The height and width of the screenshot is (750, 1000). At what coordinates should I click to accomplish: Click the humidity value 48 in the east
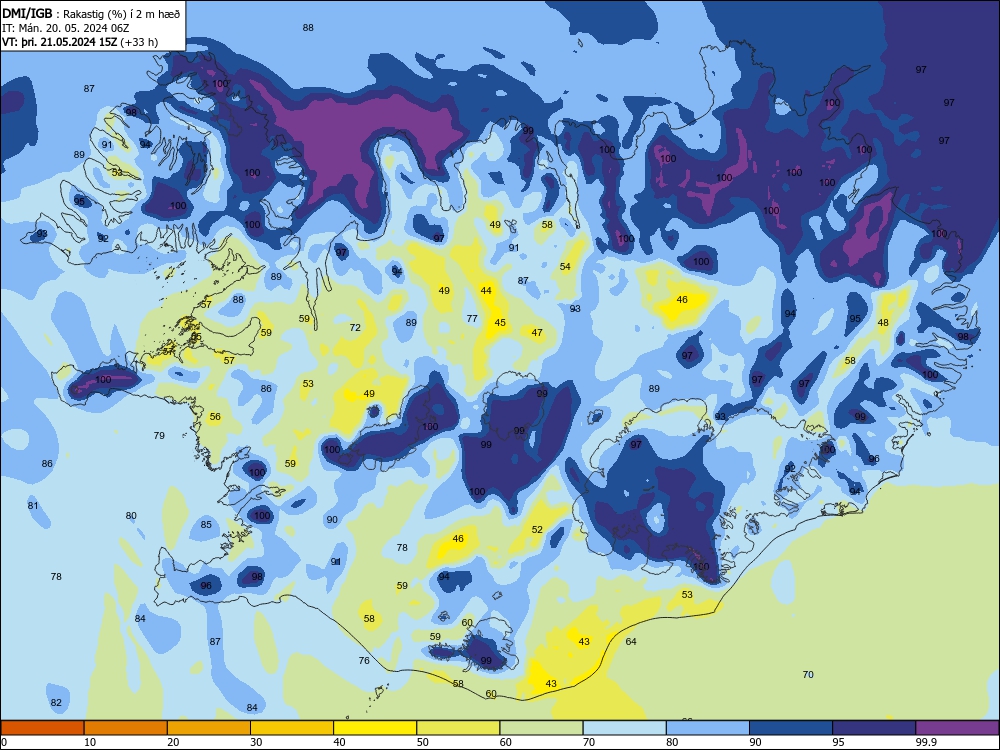[883, 323]
